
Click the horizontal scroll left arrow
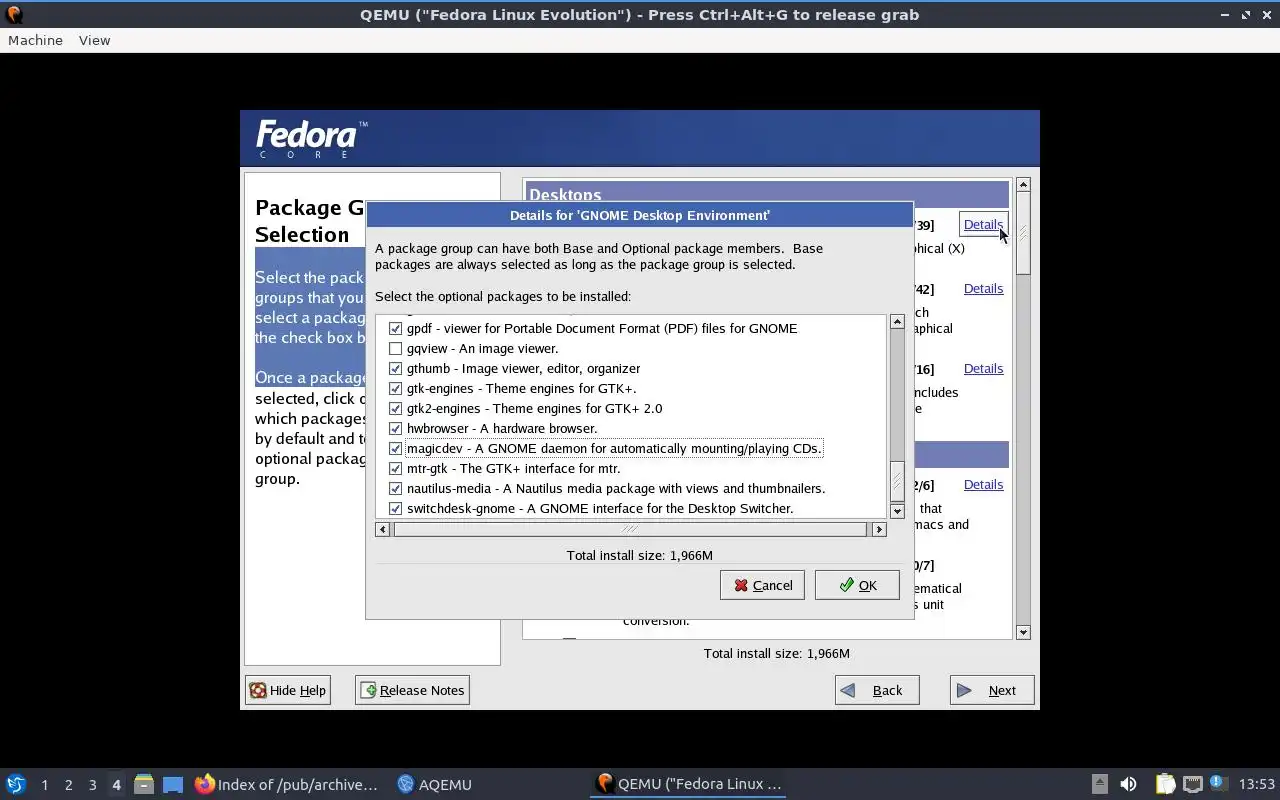point(383,529)
